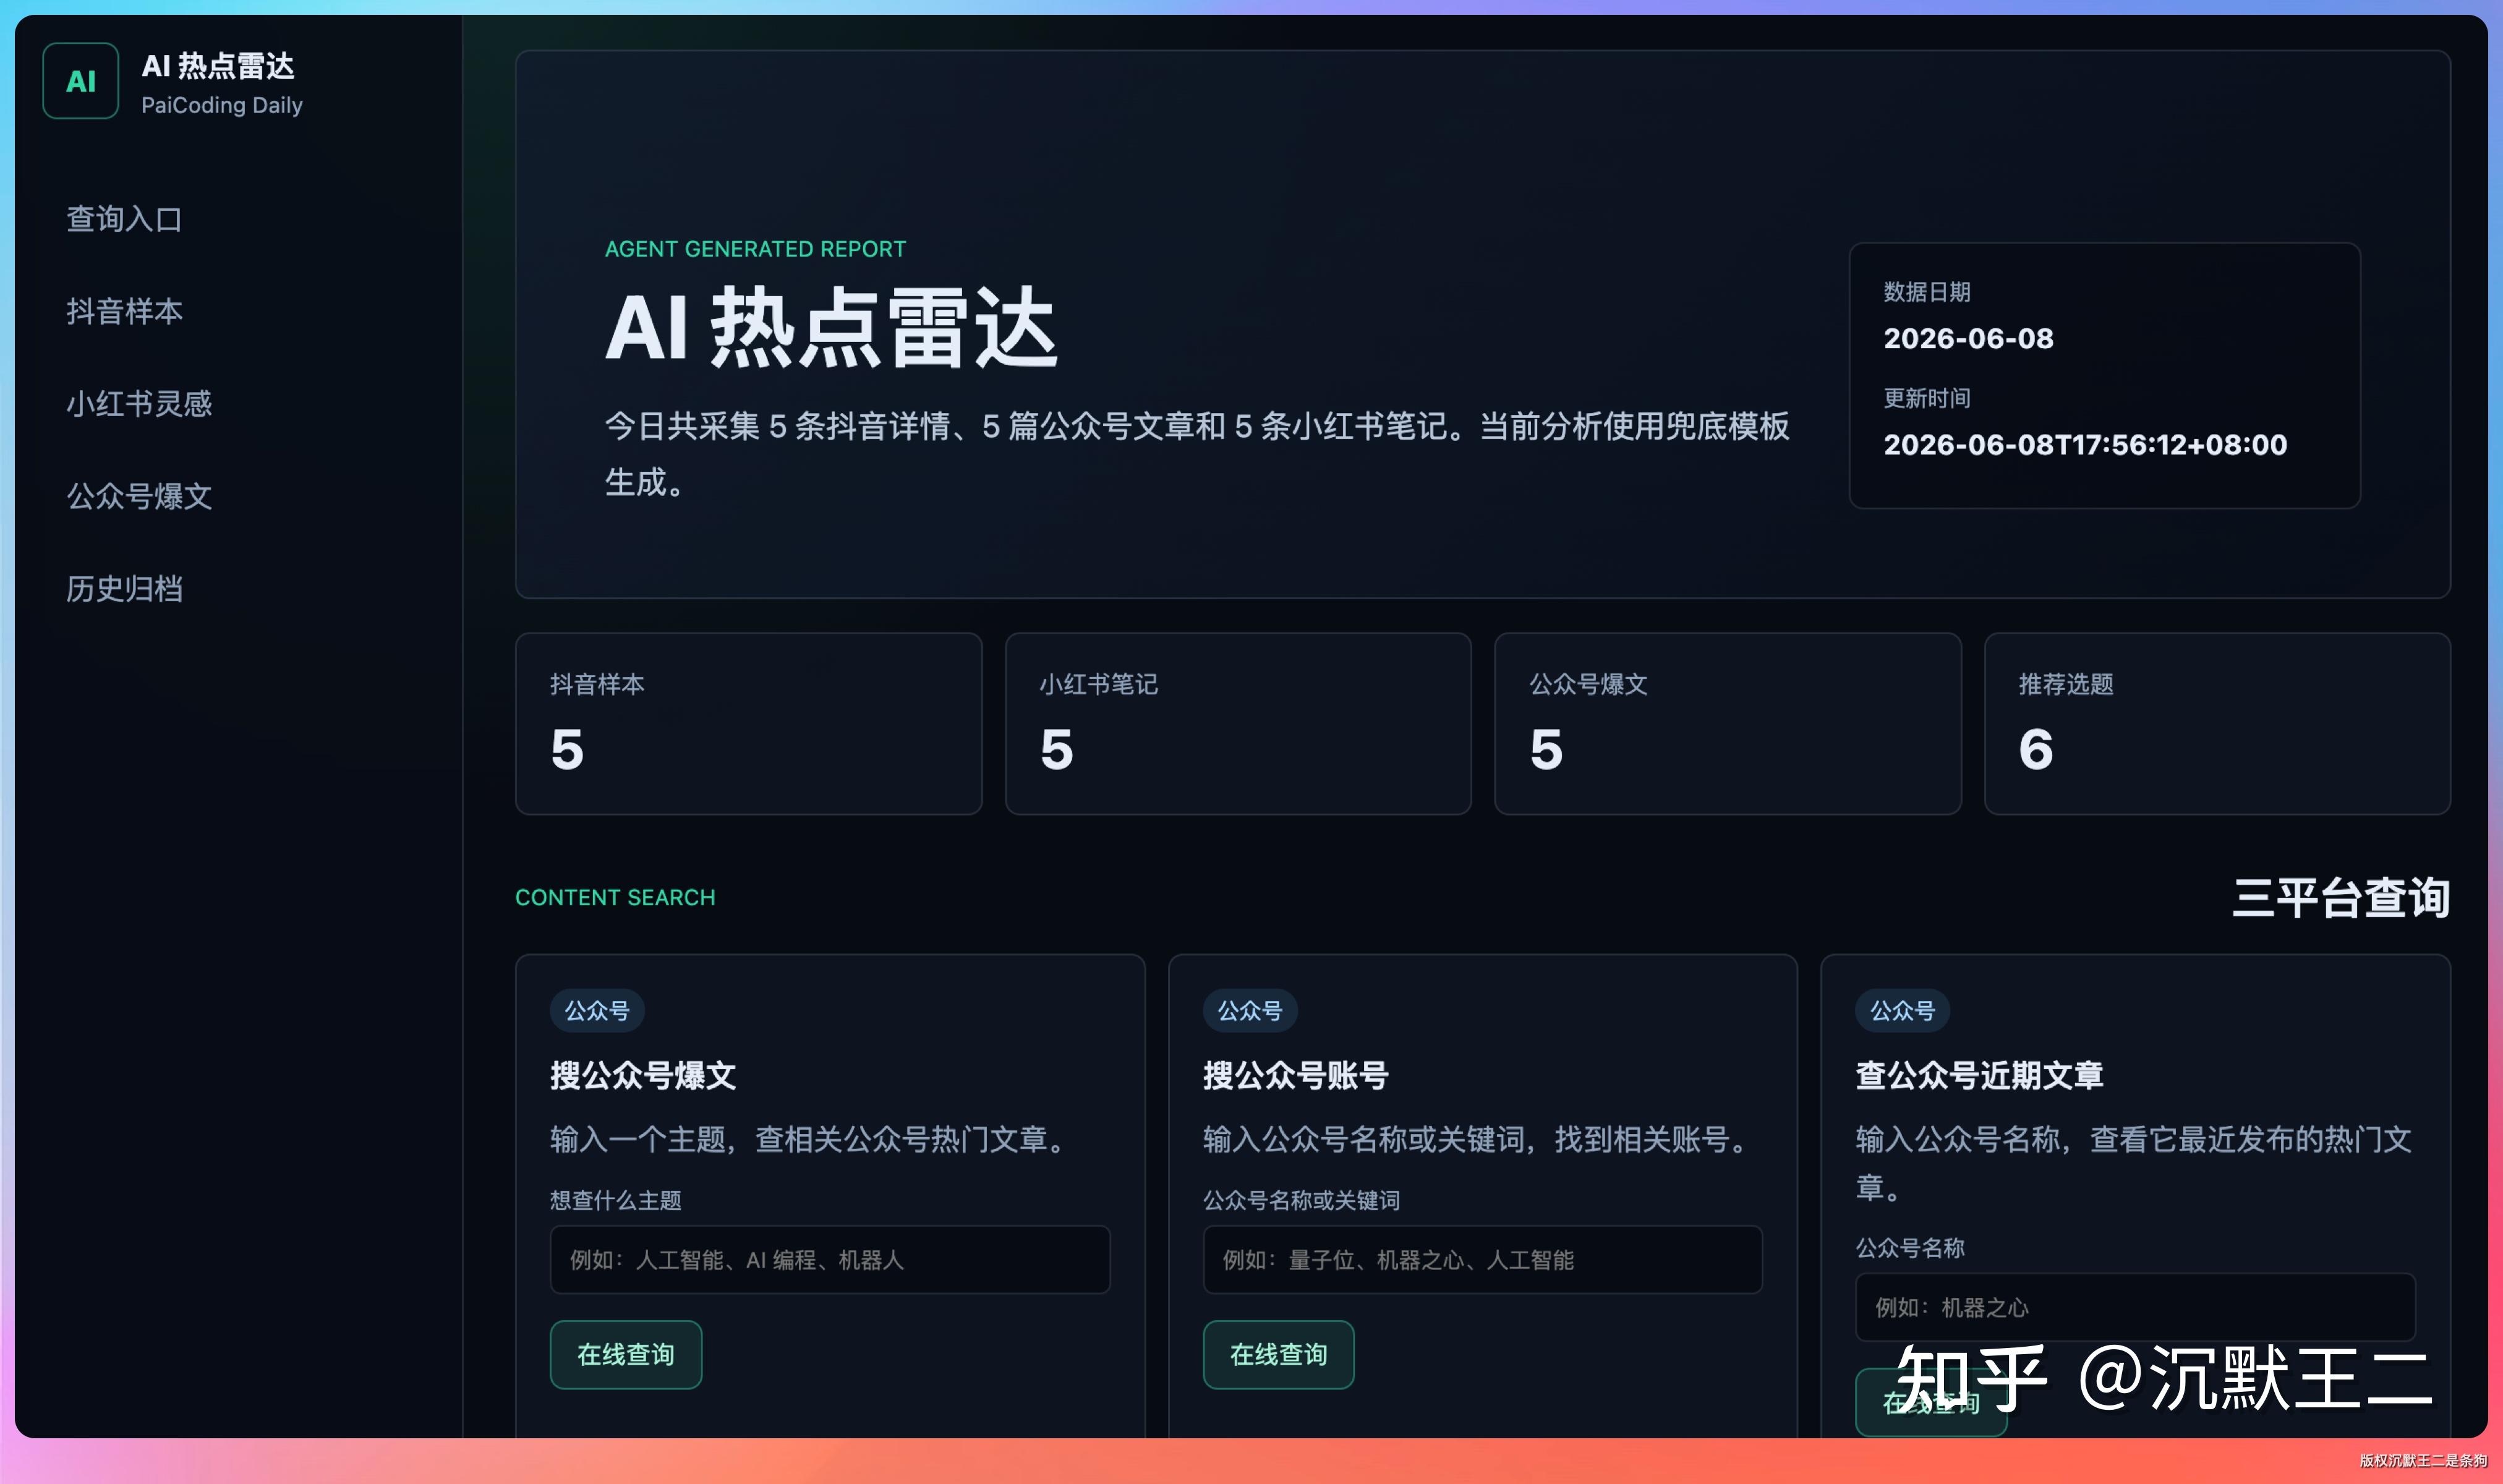Click the data date 2026-06-08
This screenshot has height=1484, width=2503.
coord(1968,339)
